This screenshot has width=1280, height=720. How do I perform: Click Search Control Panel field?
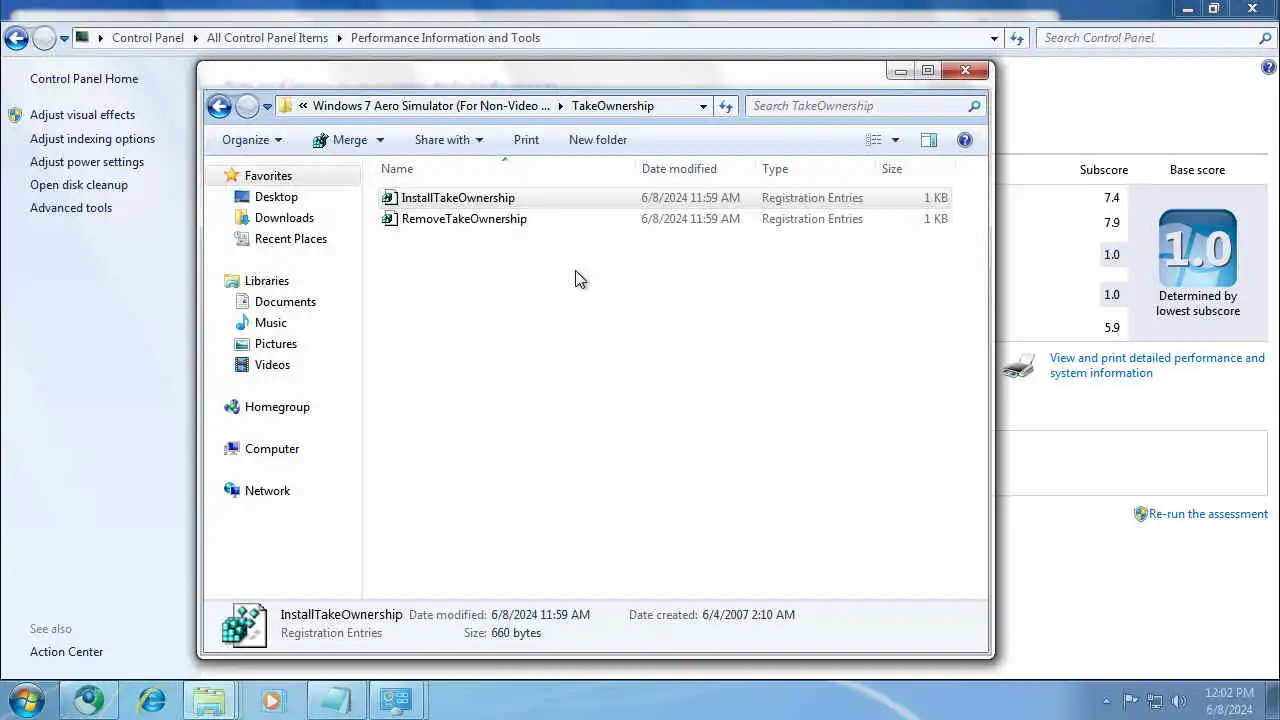[1155, 38]
